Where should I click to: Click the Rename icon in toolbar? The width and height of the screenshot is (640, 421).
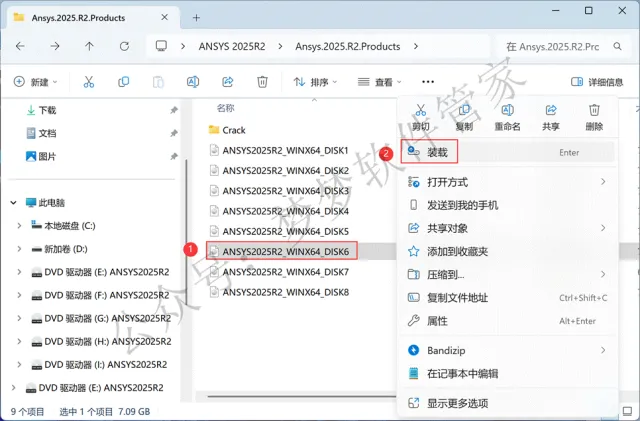(x=193, y=82)
